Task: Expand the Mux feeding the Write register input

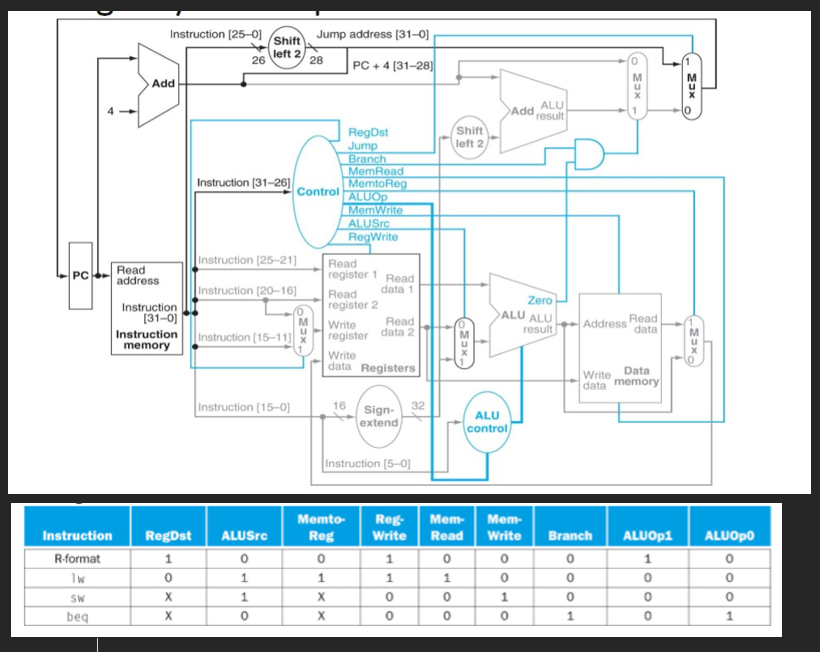Action: [302, 330]
